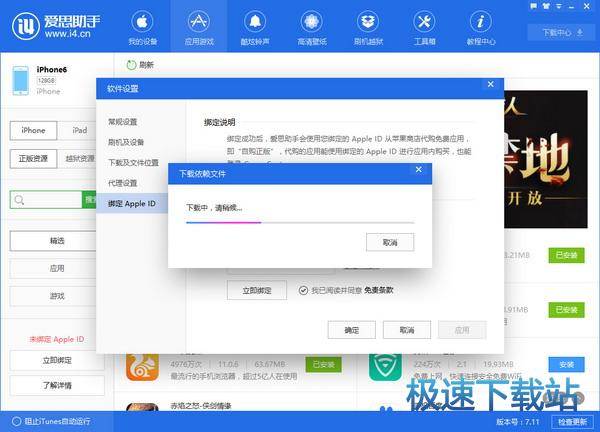This screenshot has height=432, width=600.
Task: Open 酷炫铃声 ringtones section
Action: [255, 28]
